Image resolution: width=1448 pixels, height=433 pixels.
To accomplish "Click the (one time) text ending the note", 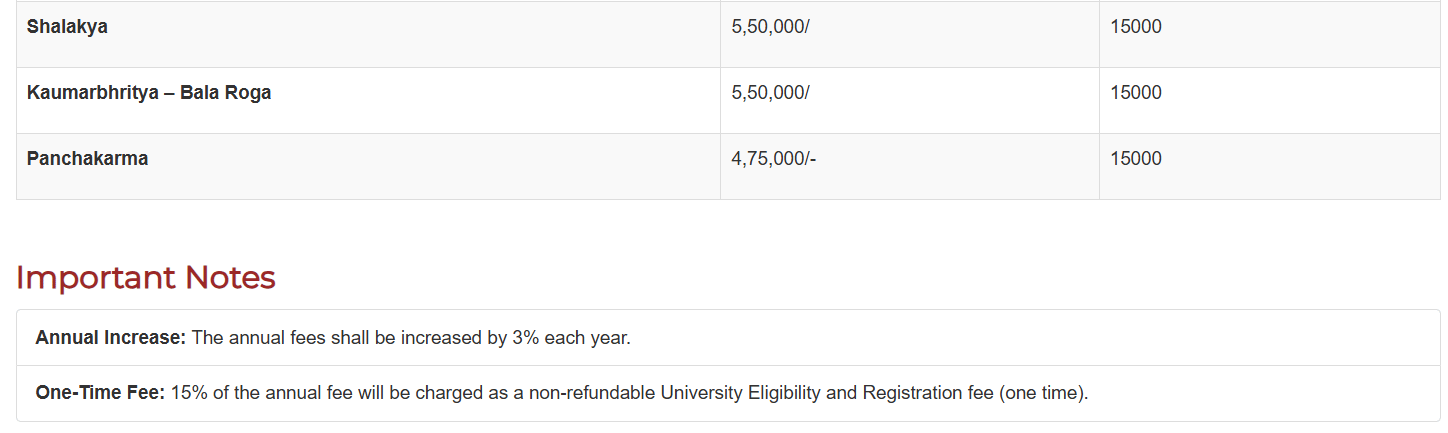I will (1041, 393).
